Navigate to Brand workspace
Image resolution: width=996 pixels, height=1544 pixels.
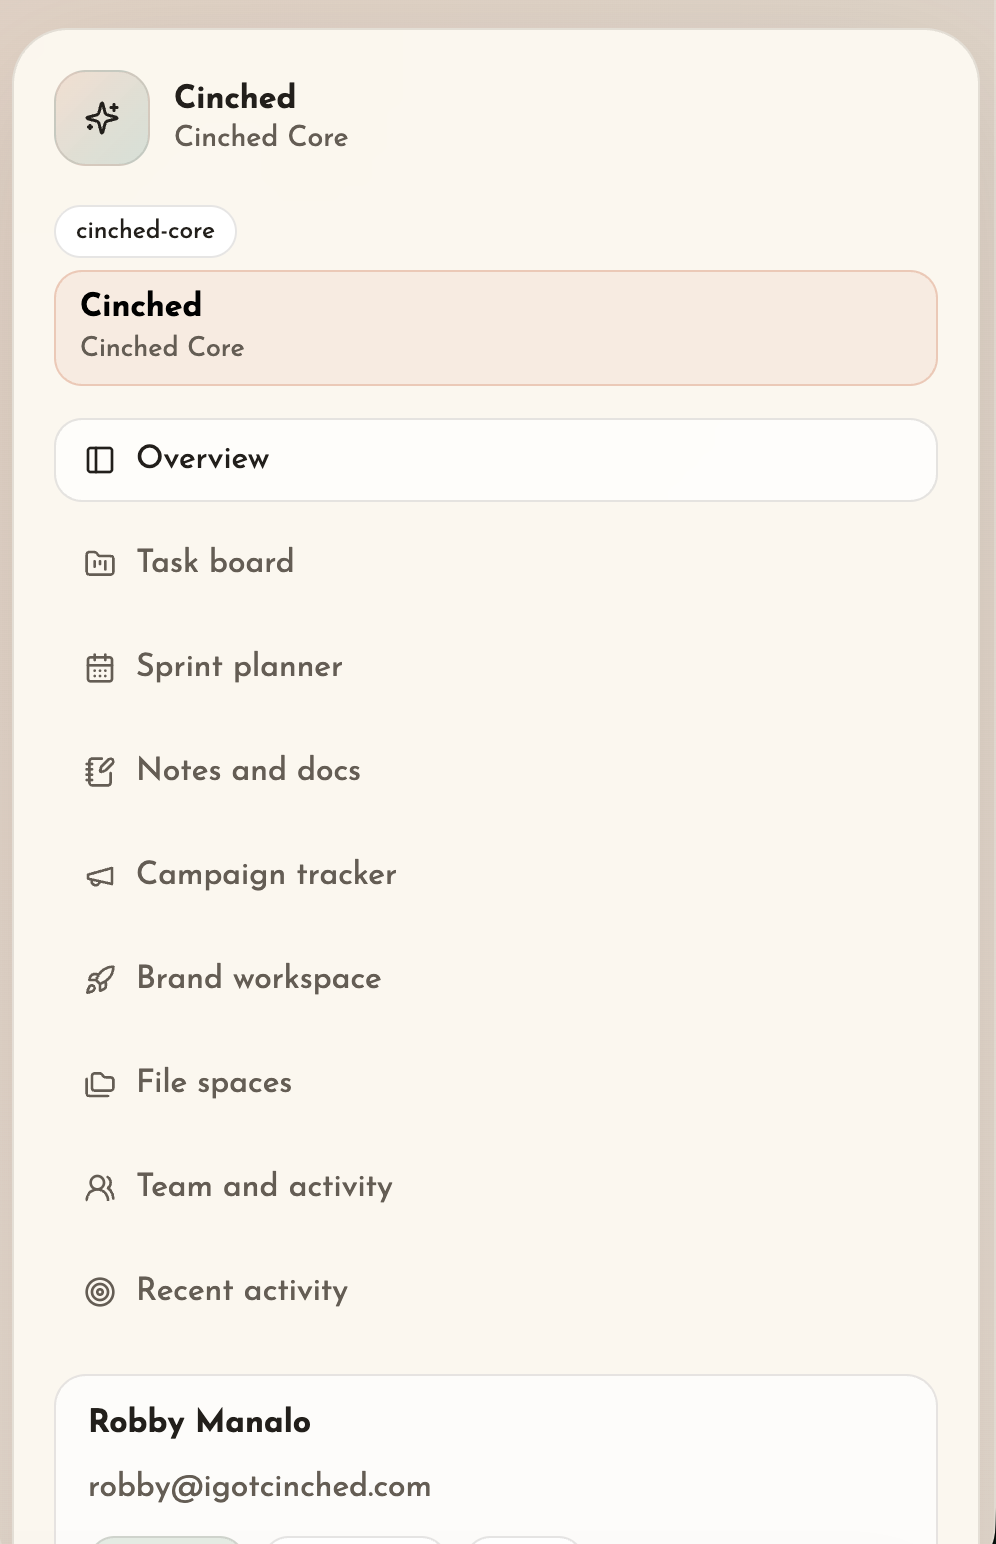[258, 978]
